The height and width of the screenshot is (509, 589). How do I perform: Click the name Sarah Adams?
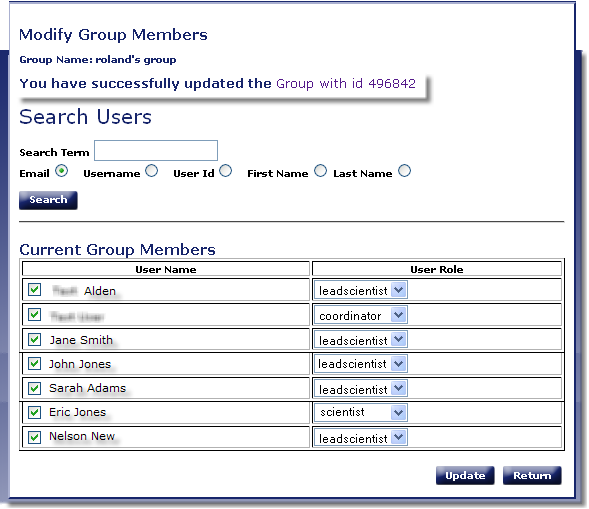[88, 388]
